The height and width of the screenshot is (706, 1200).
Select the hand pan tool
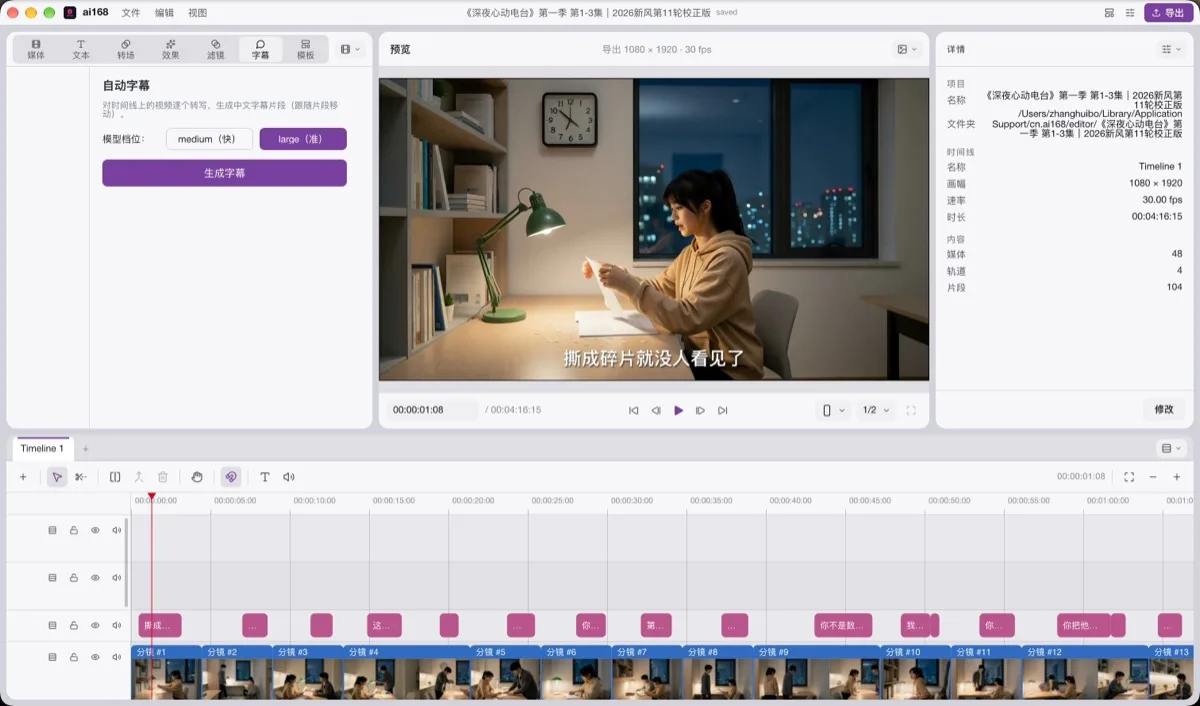(x=197, y=477)
